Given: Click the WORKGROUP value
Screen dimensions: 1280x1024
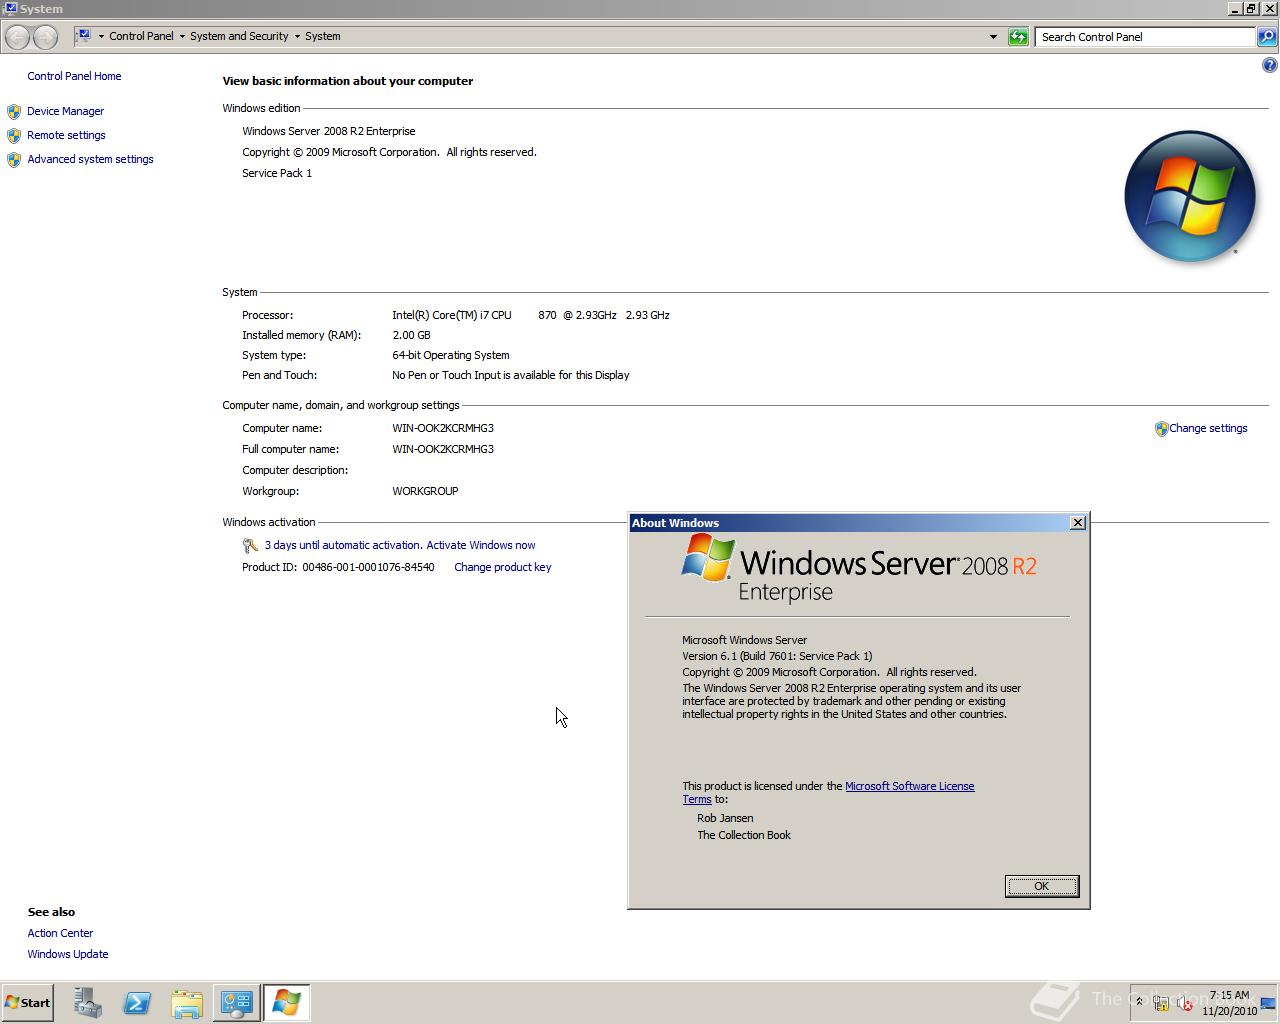Looking at the screenshot, I should click(425, 491).
